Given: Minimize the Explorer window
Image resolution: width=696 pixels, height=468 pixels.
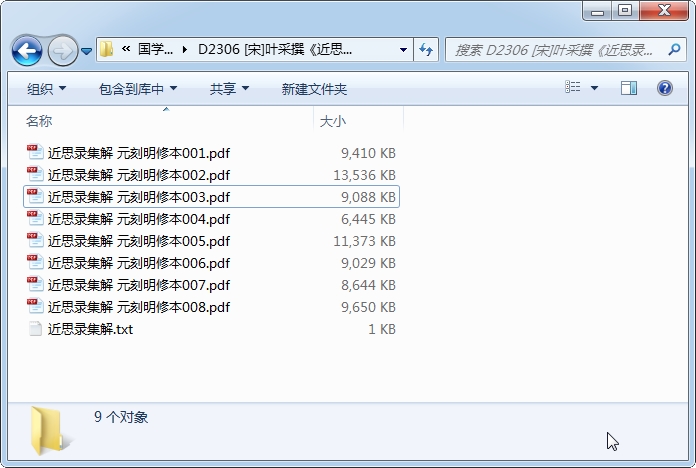Looking at the screenshot, I should [597, 11].
